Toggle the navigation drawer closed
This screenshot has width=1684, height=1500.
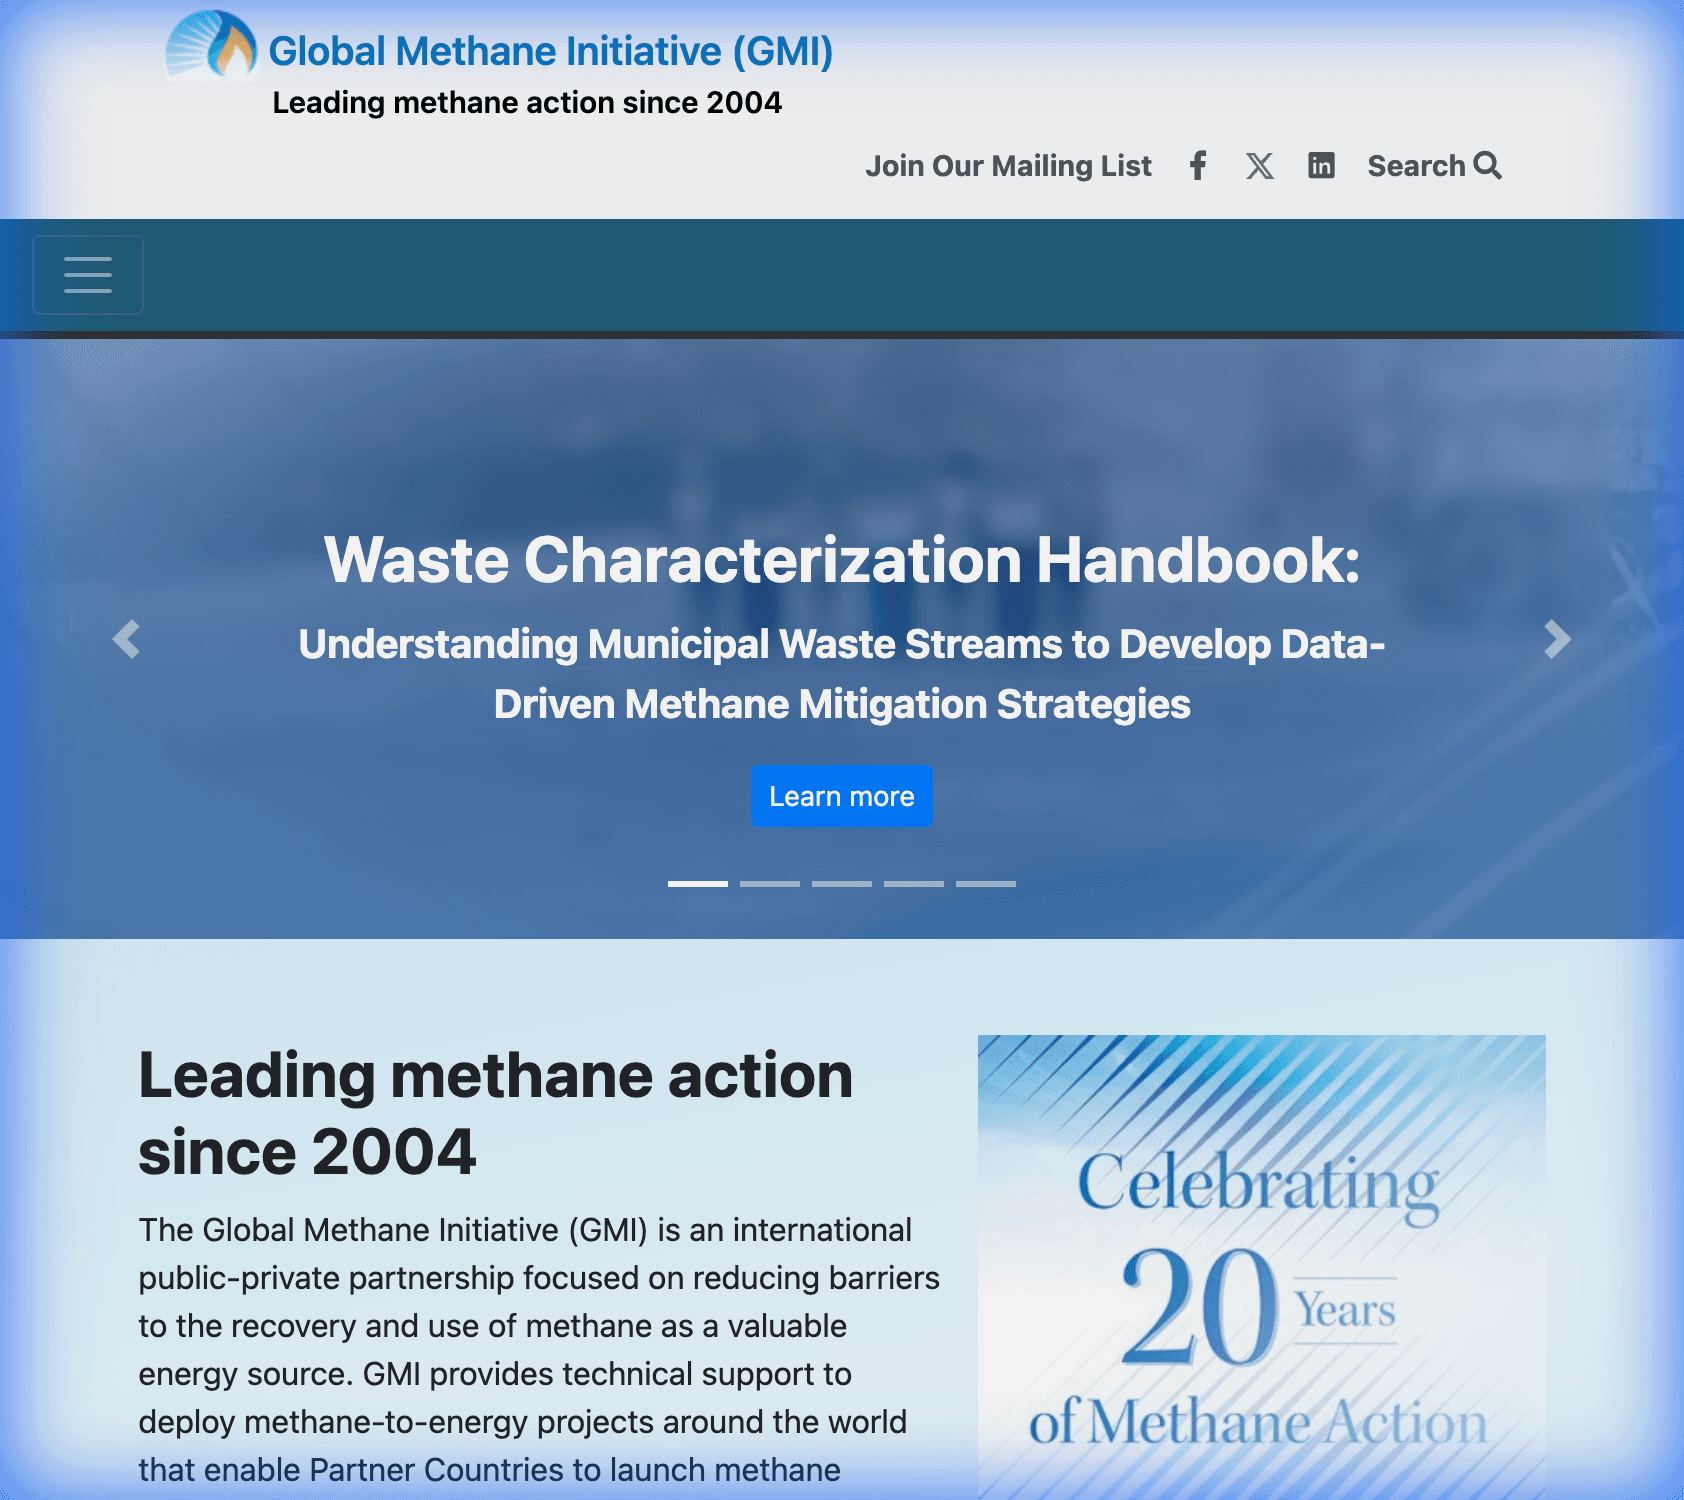[x=88, y=275]
